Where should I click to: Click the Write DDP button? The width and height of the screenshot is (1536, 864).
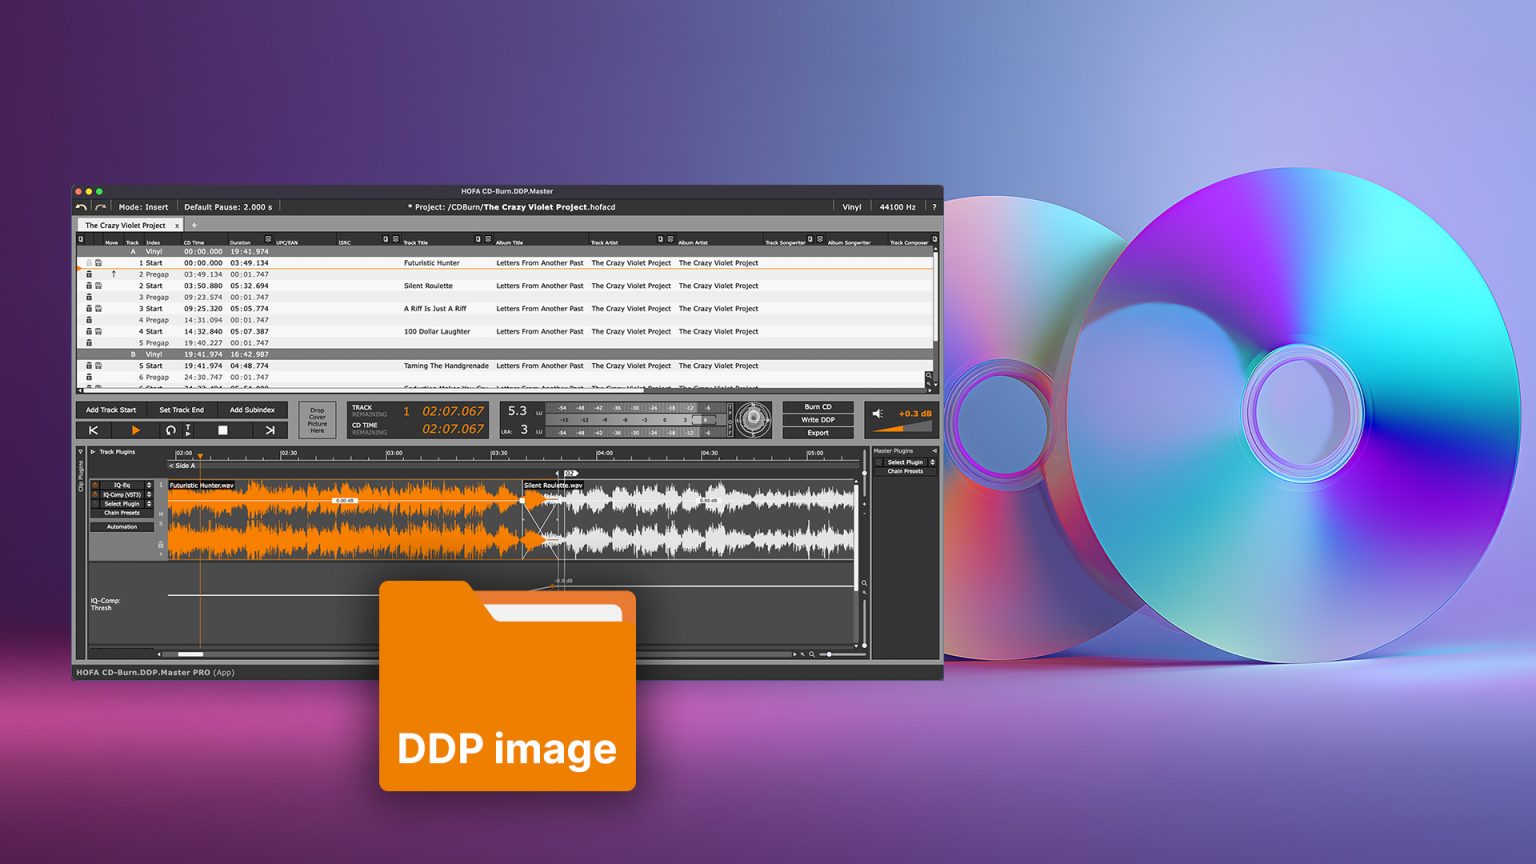coord(818,420)
